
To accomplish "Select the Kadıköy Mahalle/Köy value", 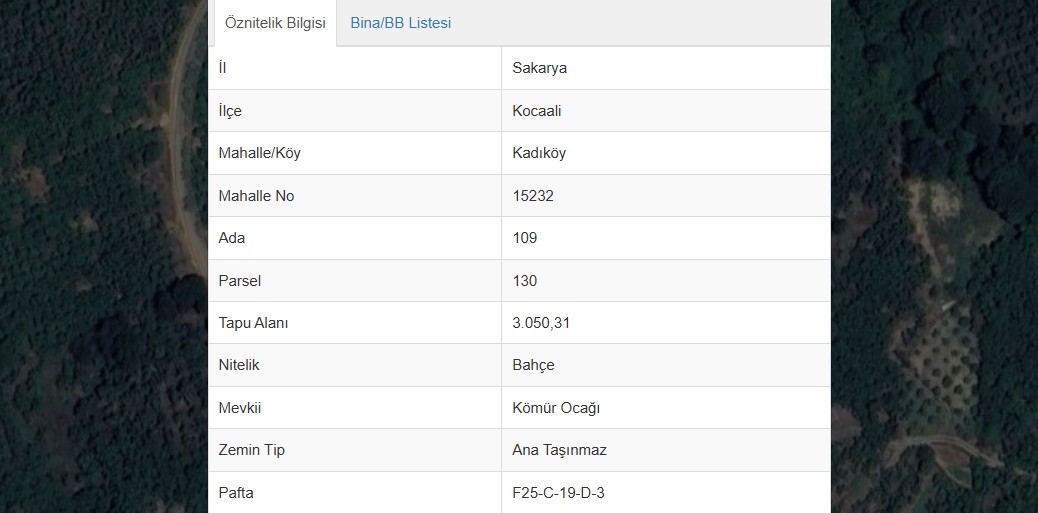I will pos(539,153).
